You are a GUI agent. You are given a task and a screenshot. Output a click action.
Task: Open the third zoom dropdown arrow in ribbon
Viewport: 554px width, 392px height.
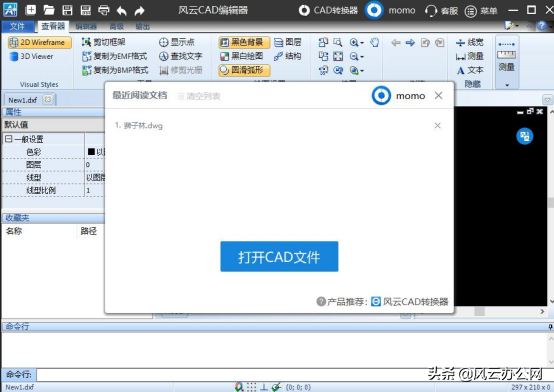(x=362, y=71)
